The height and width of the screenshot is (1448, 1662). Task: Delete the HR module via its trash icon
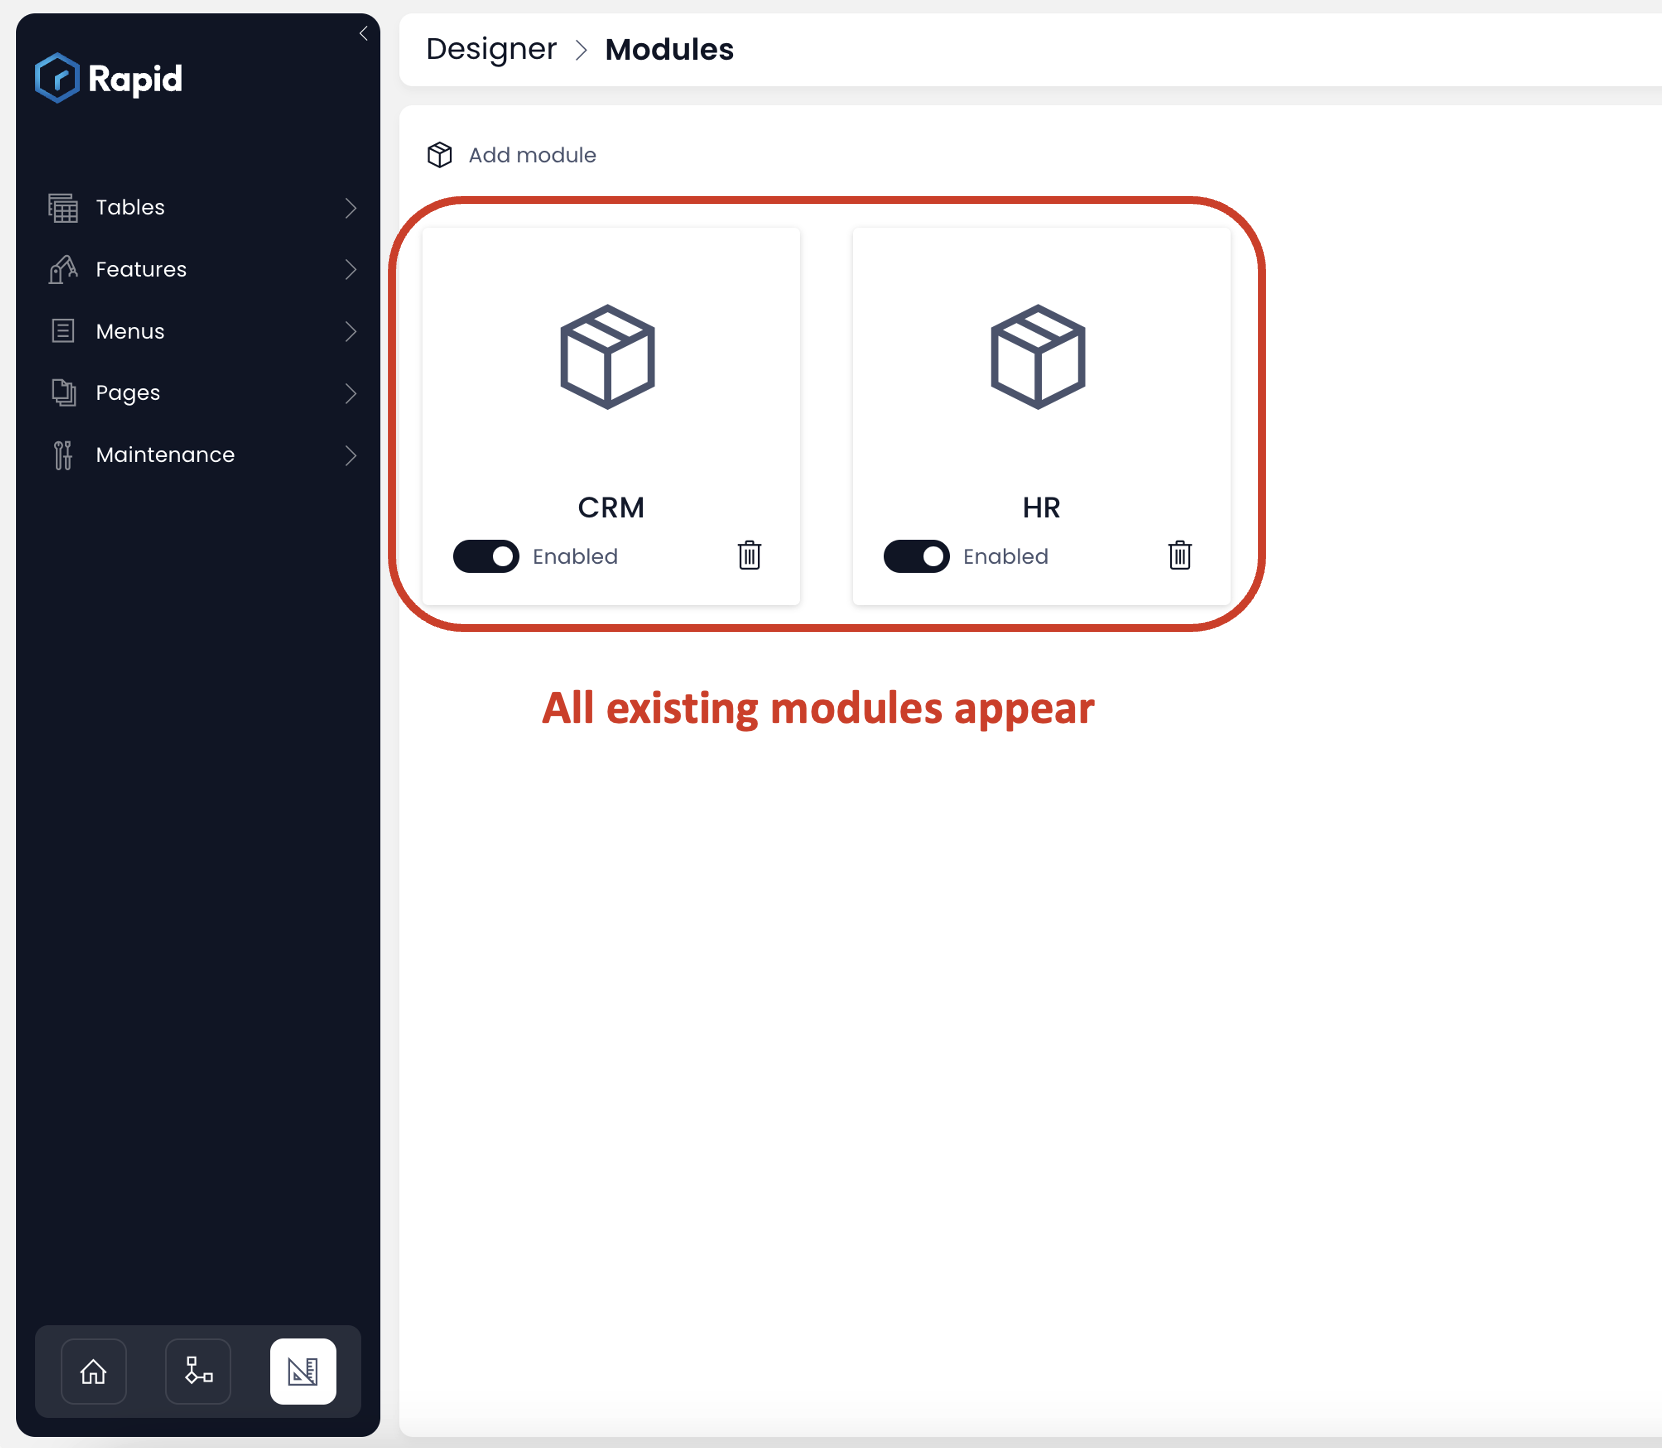click(1180, 556)
